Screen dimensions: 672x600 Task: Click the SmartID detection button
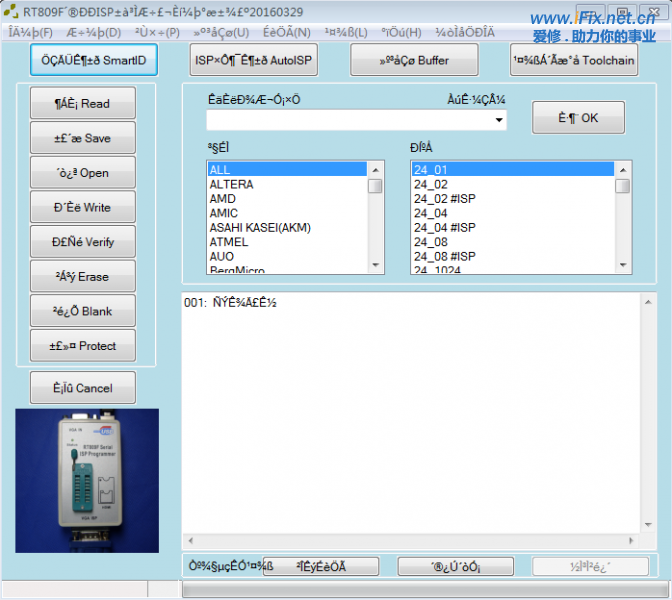tap(94, 60)
